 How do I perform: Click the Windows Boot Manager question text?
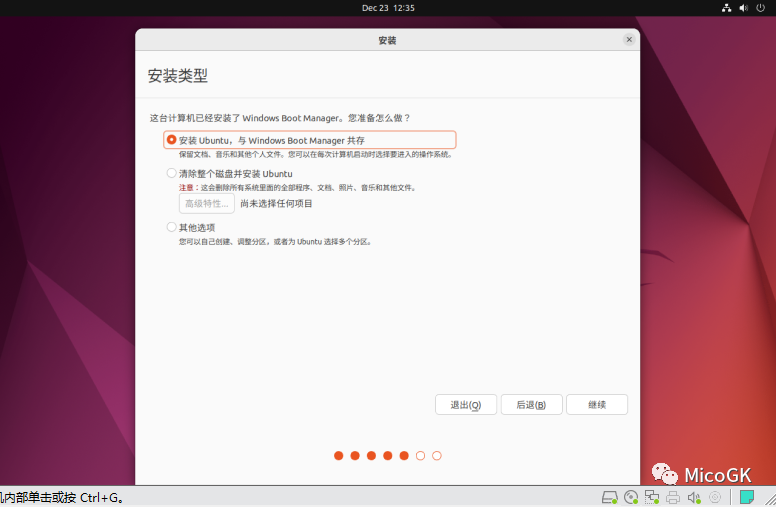click(x=280, y=118)
